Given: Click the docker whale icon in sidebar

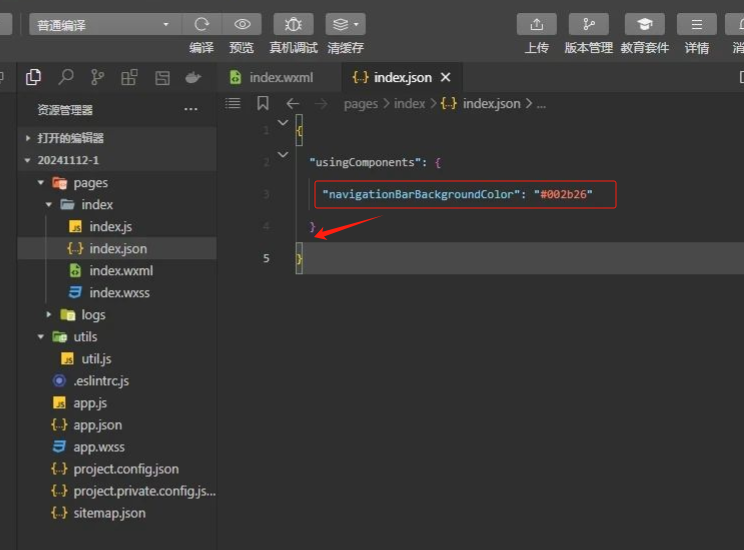Looking at the screenshot, I should (193, 77).
